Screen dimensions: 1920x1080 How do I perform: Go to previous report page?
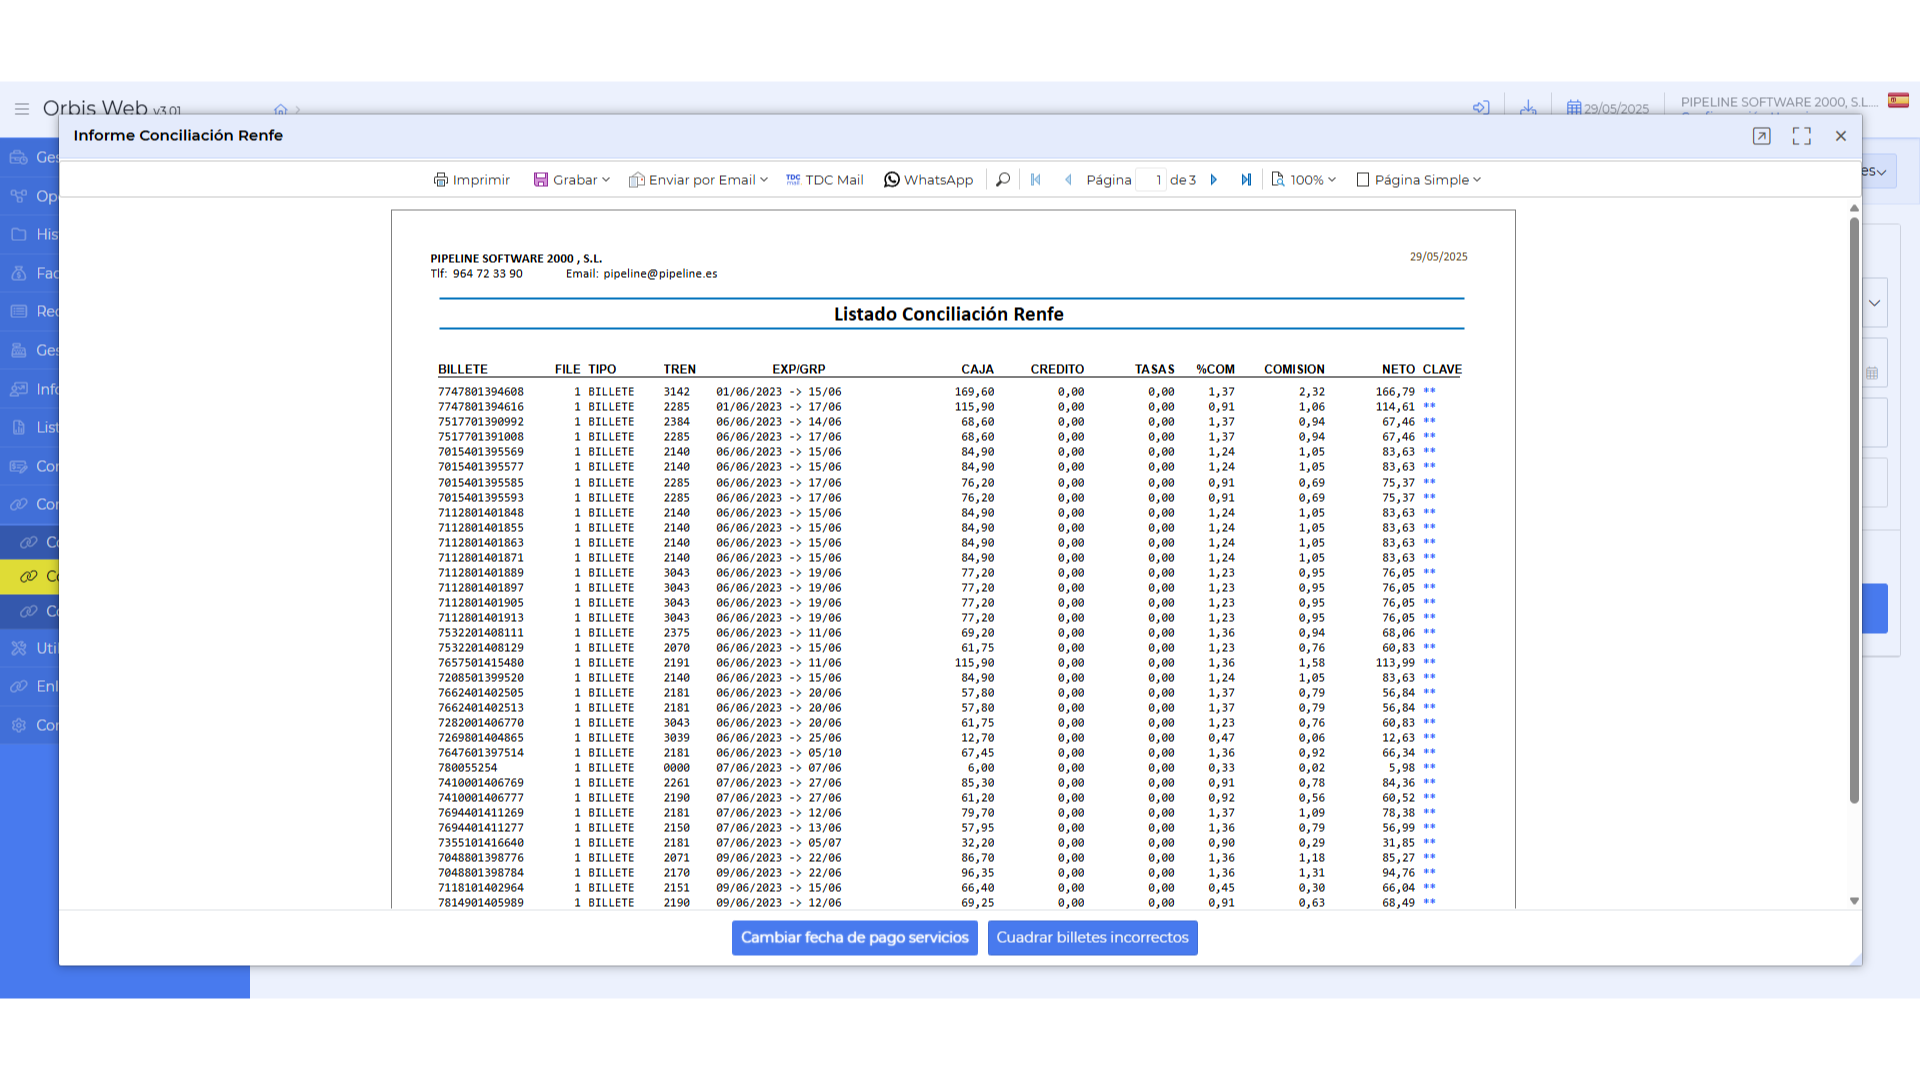1068,180
